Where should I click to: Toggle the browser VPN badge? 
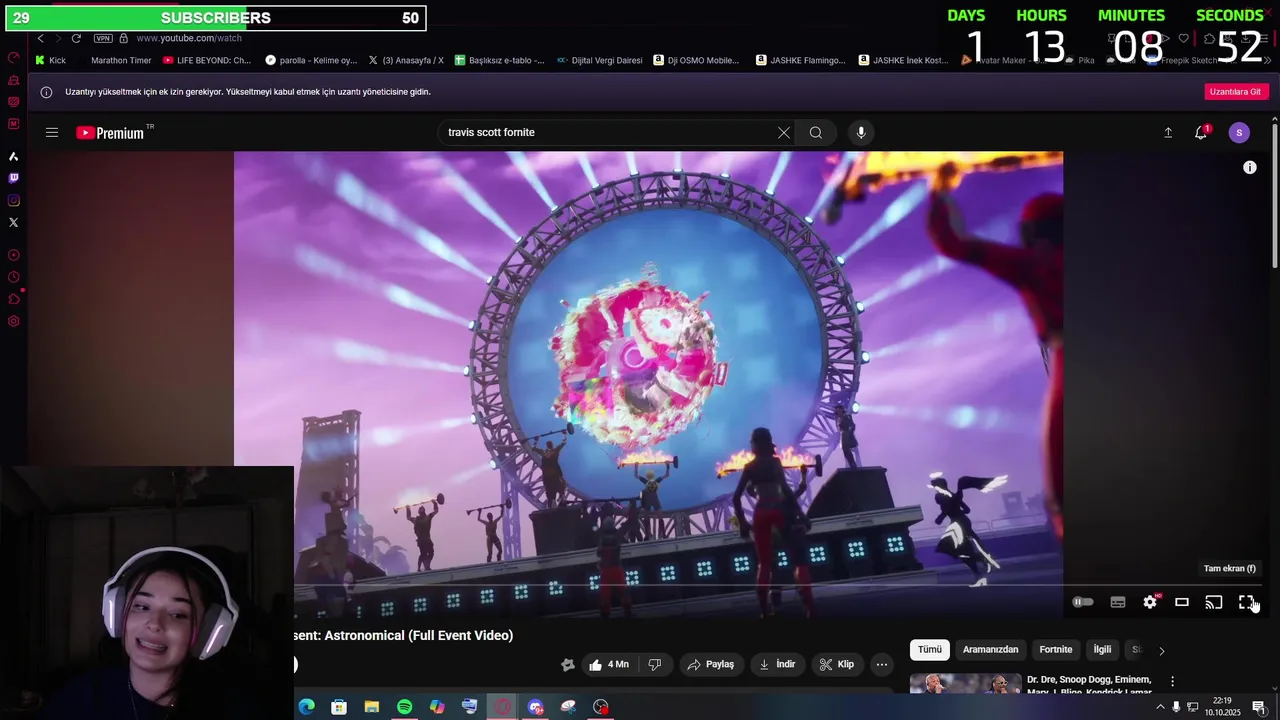point(103,38)
